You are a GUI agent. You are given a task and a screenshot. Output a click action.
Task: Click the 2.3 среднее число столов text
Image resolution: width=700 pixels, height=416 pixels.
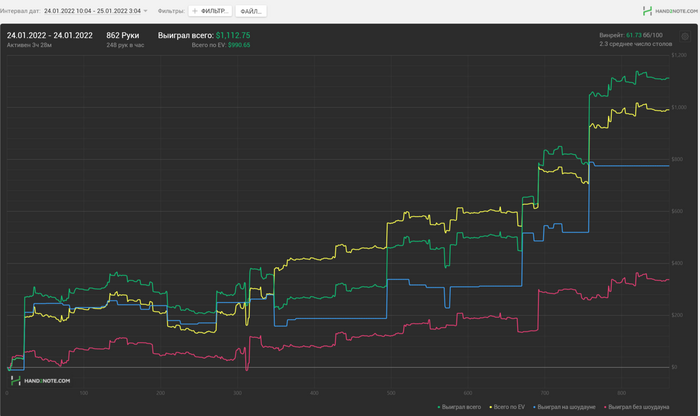click(x=635, y=44)
